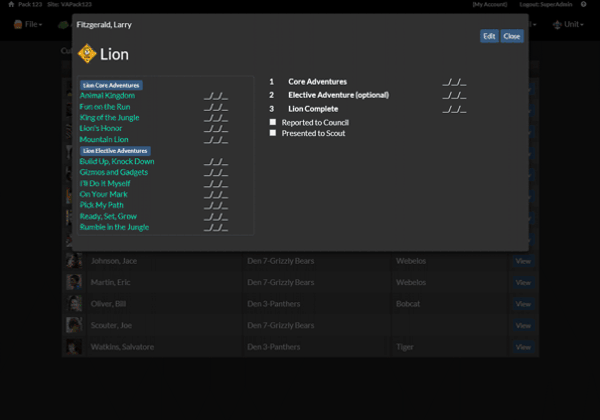Click View button for Scouter, Joe
Viewport: 600px width, 420px height.
click(x=523, y=326)
